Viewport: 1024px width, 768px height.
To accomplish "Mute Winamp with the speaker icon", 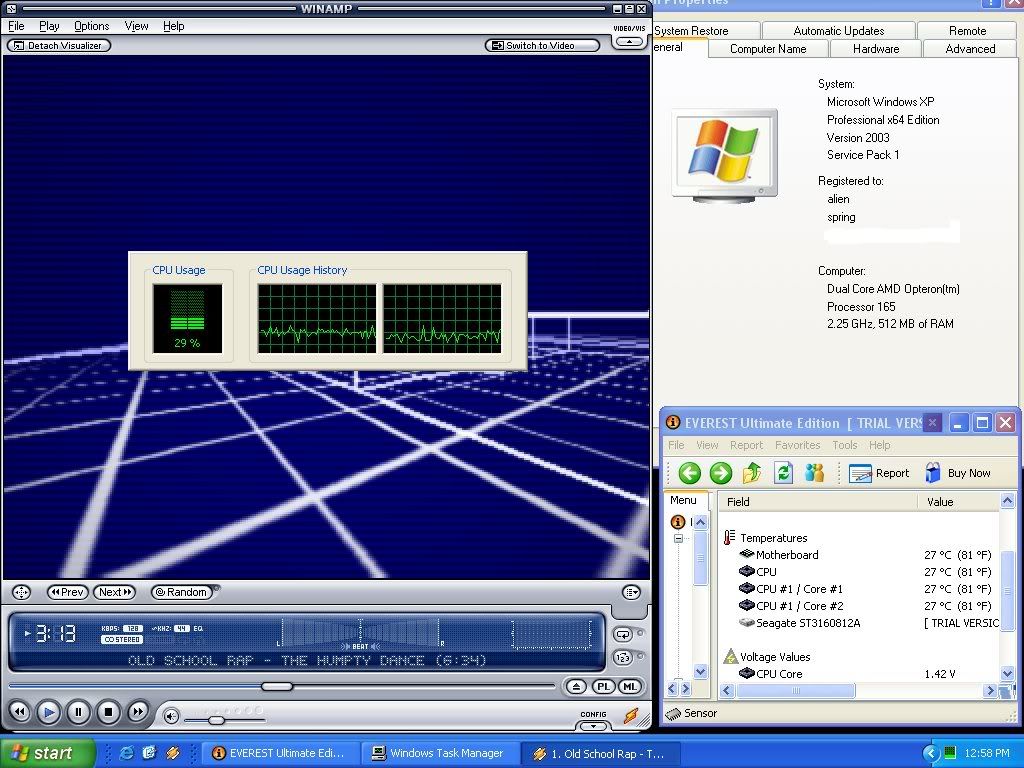I will point(171,716).
